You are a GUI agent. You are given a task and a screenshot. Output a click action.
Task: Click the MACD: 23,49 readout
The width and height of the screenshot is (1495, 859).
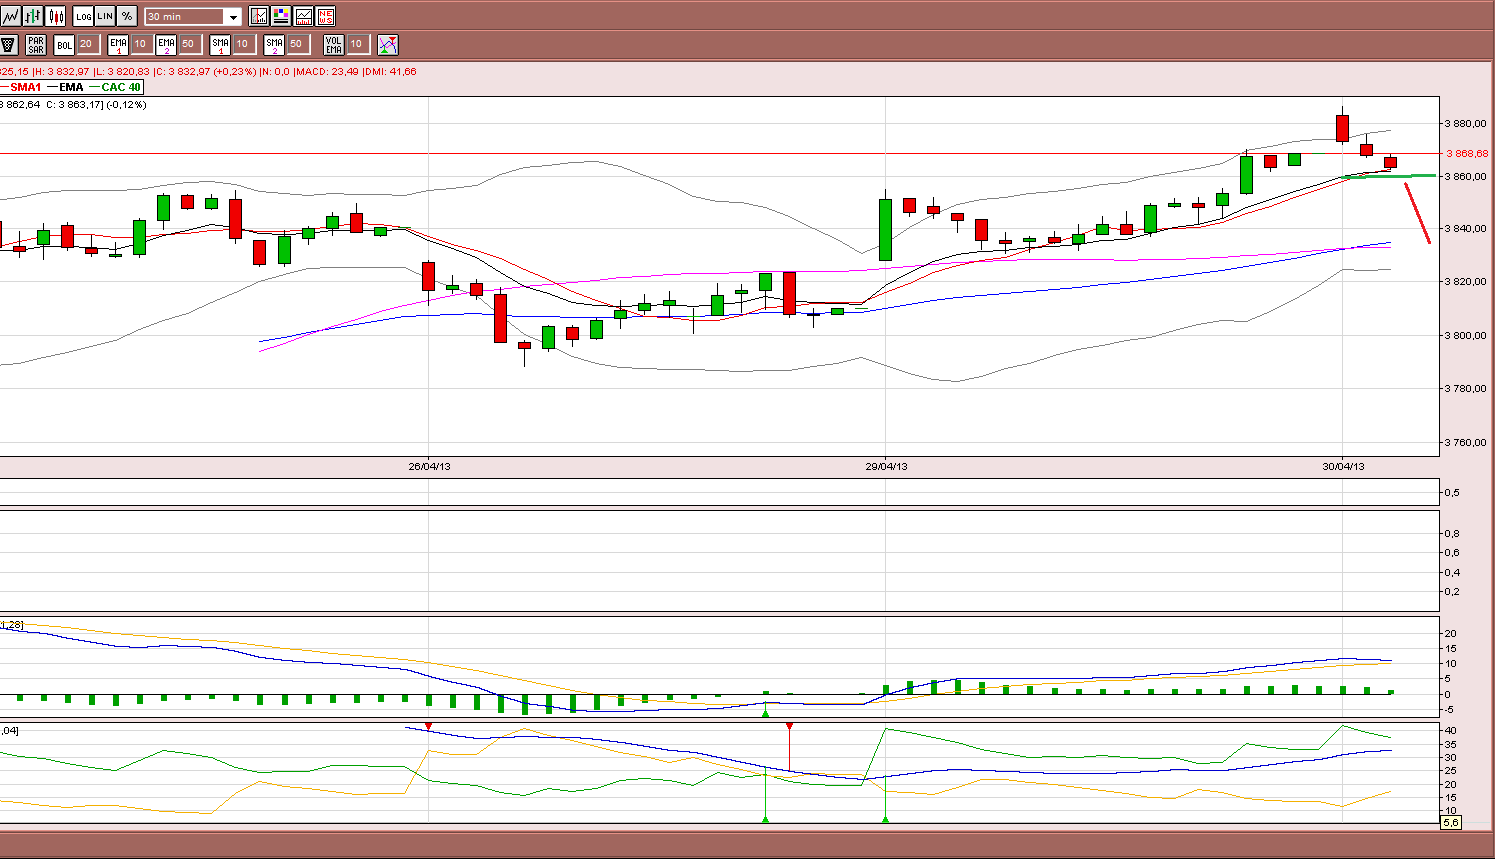click(x=326, y=72)
